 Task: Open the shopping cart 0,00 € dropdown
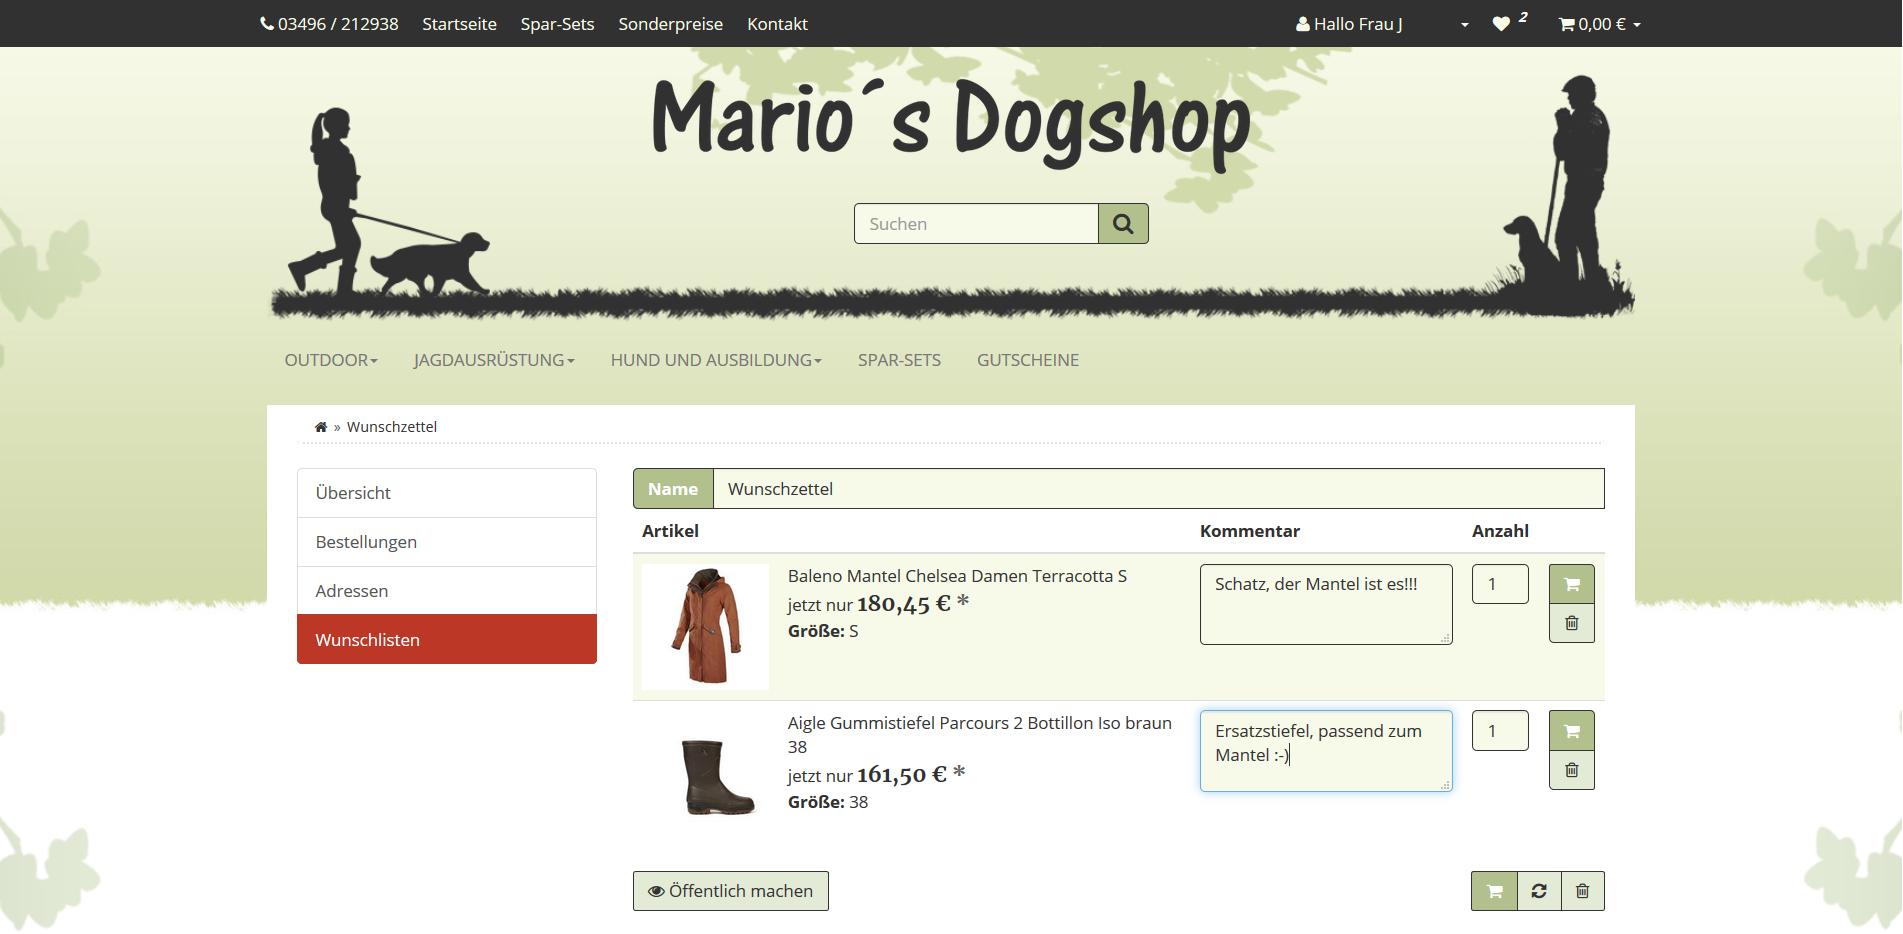tap(1599, 24)
